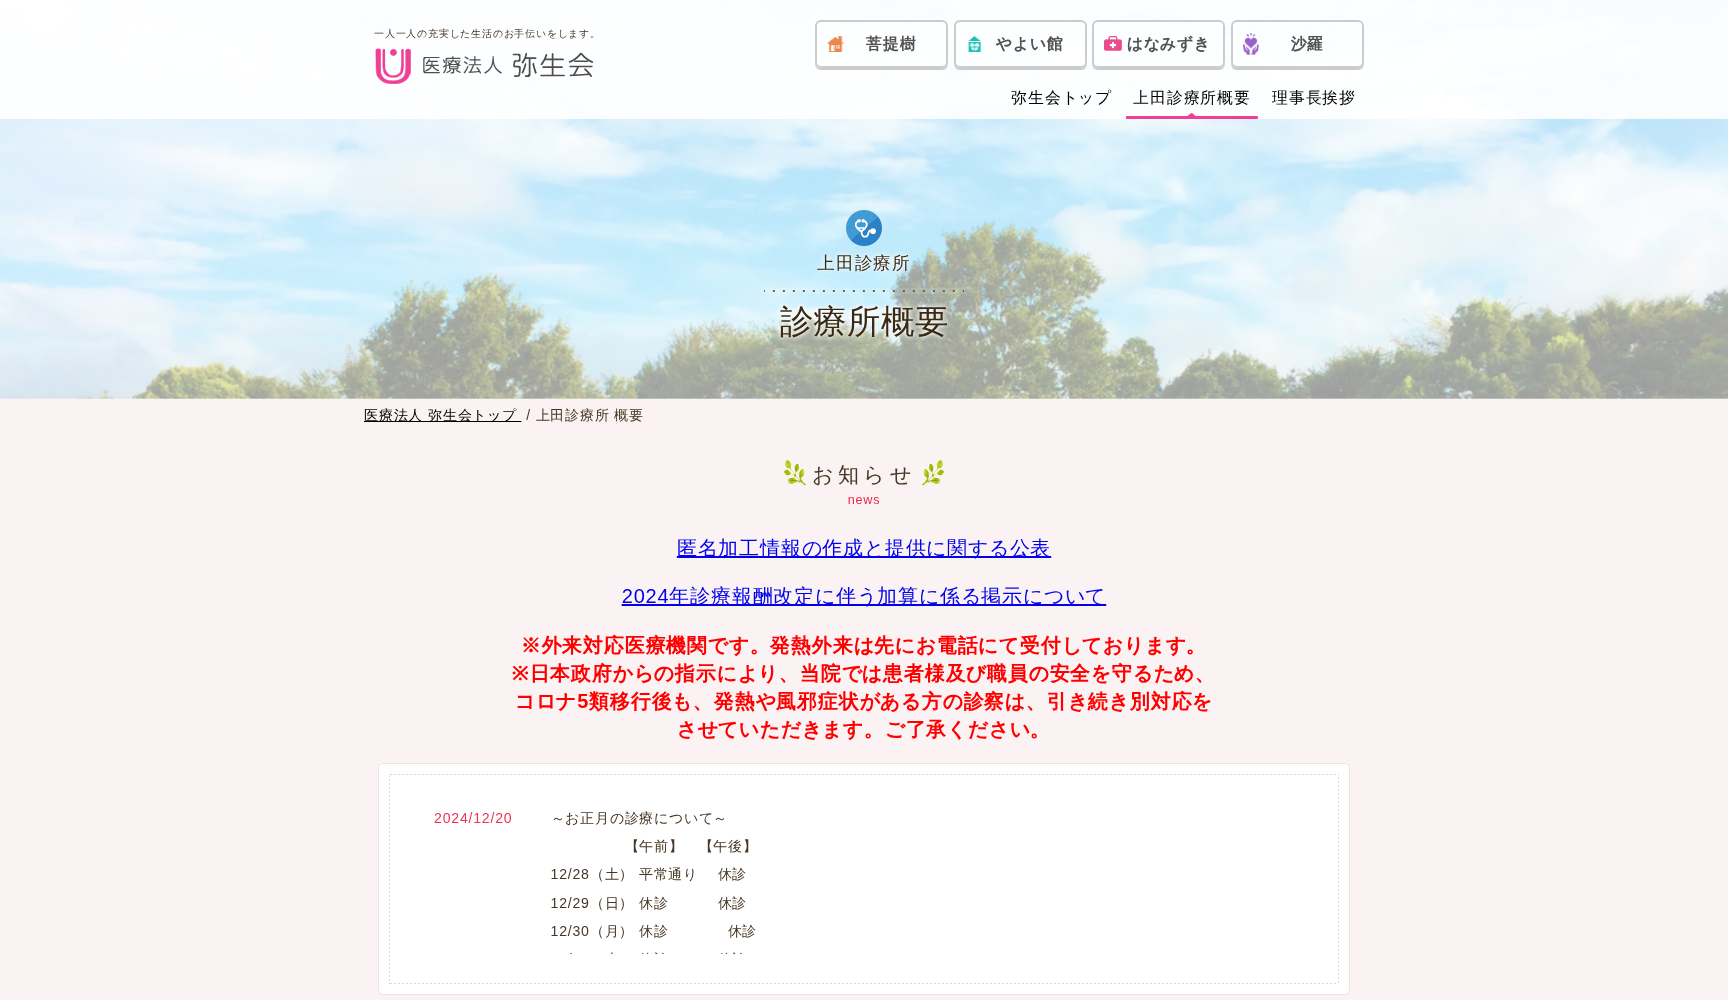Screen dimensions: 1728x1000
Task: Click the 沙羅 facility button
Action: 1297,44
